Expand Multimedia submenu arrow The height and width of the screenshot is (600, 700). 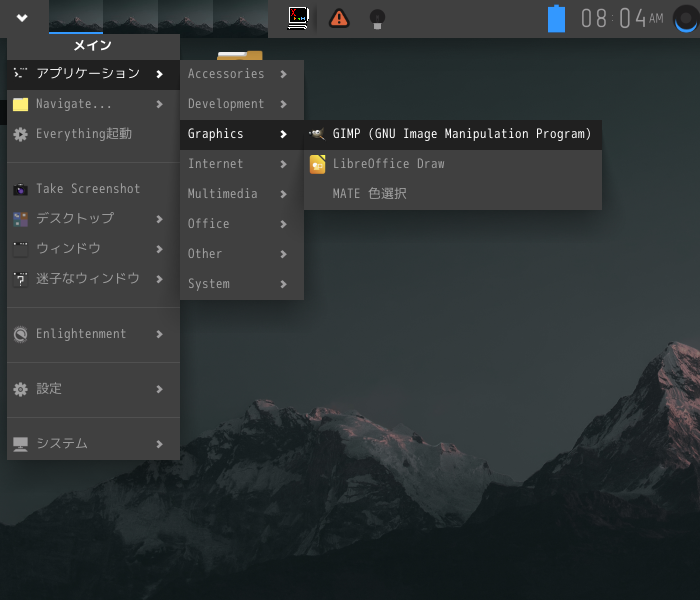coord(283,194)
